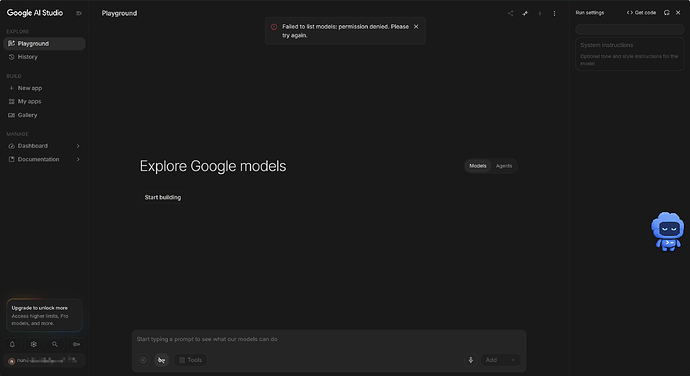Click the Run settings heading
Image resolution: width=690 pixels, height=376 pixels.
[590, 13]
